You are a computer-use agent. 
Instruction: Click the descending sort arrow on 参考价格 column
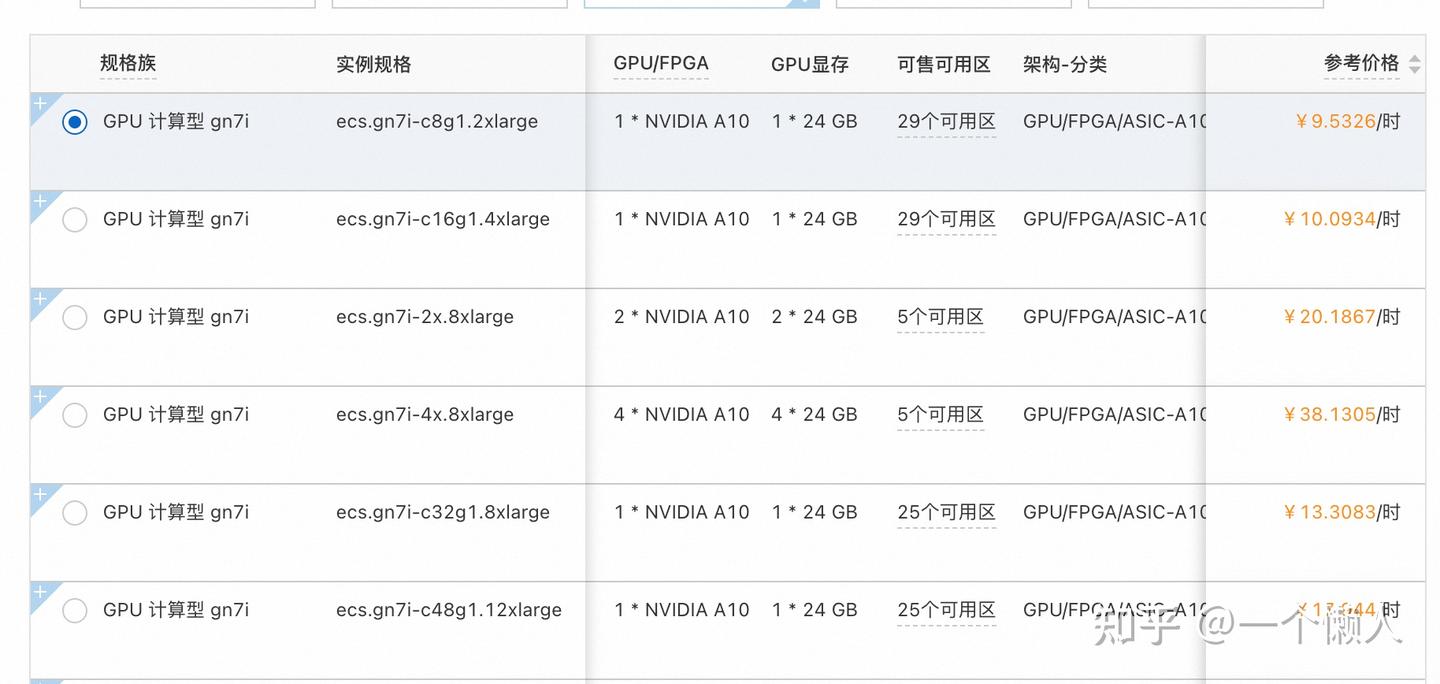[x=1416, y=68]
